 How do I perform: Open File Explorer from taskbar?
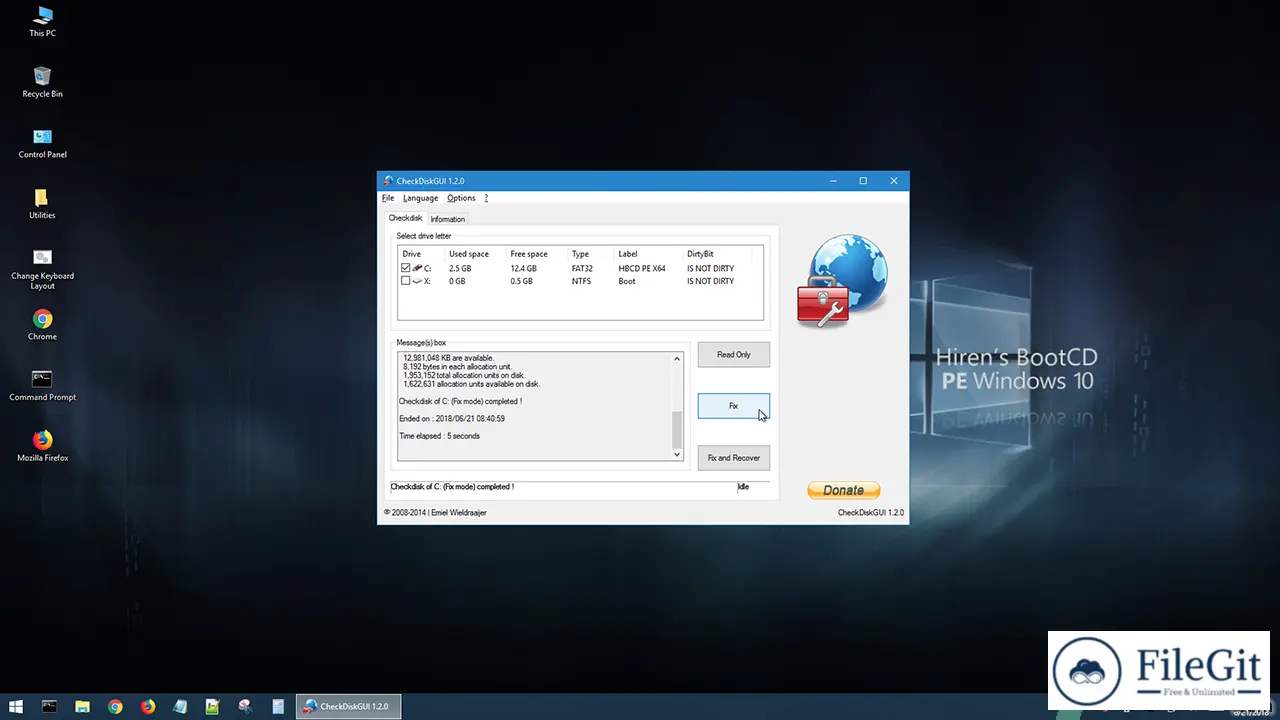(82, 706)
